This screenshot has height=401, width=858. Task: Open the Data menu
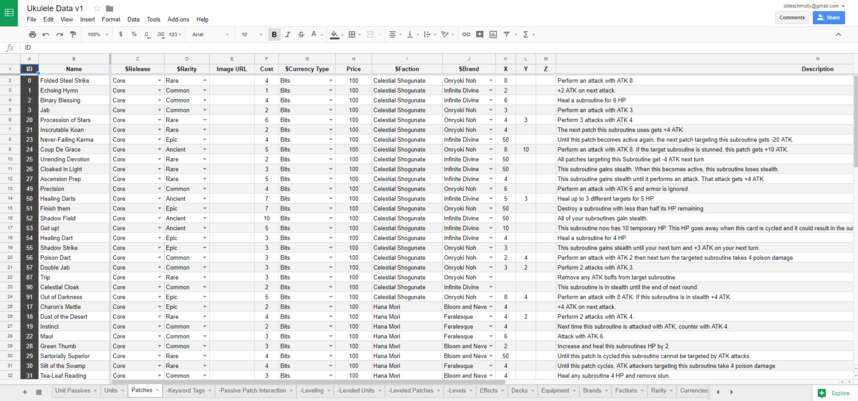tap(133, 19)
